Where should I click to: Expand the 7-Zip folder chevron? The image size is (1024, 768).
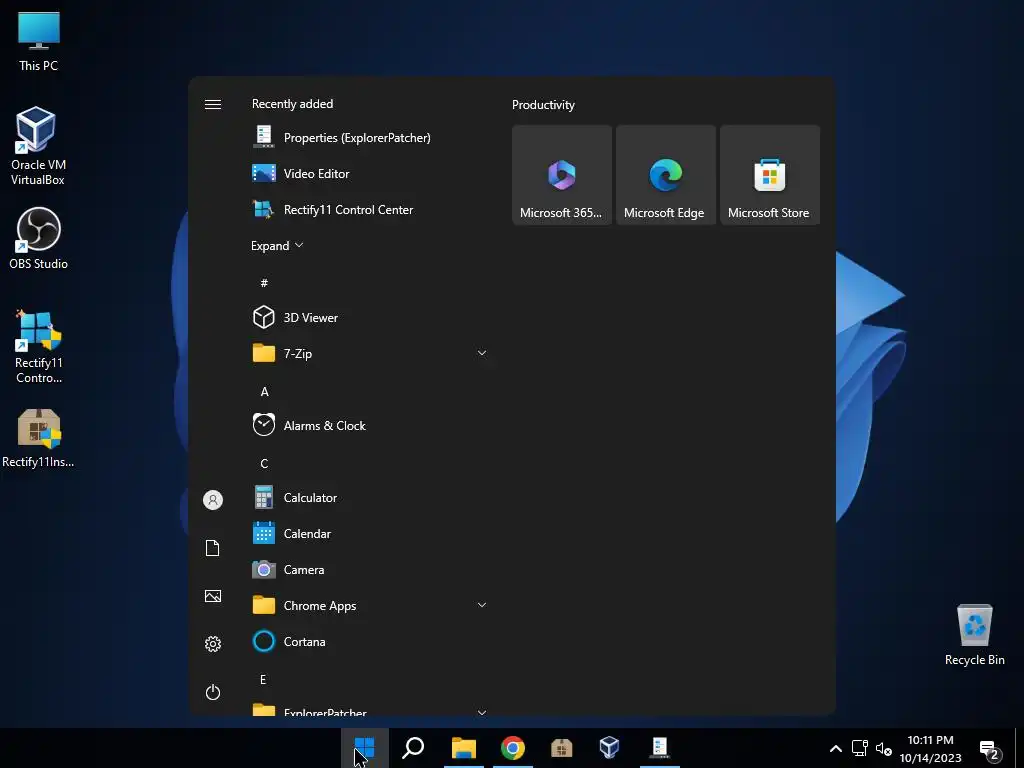482,353
